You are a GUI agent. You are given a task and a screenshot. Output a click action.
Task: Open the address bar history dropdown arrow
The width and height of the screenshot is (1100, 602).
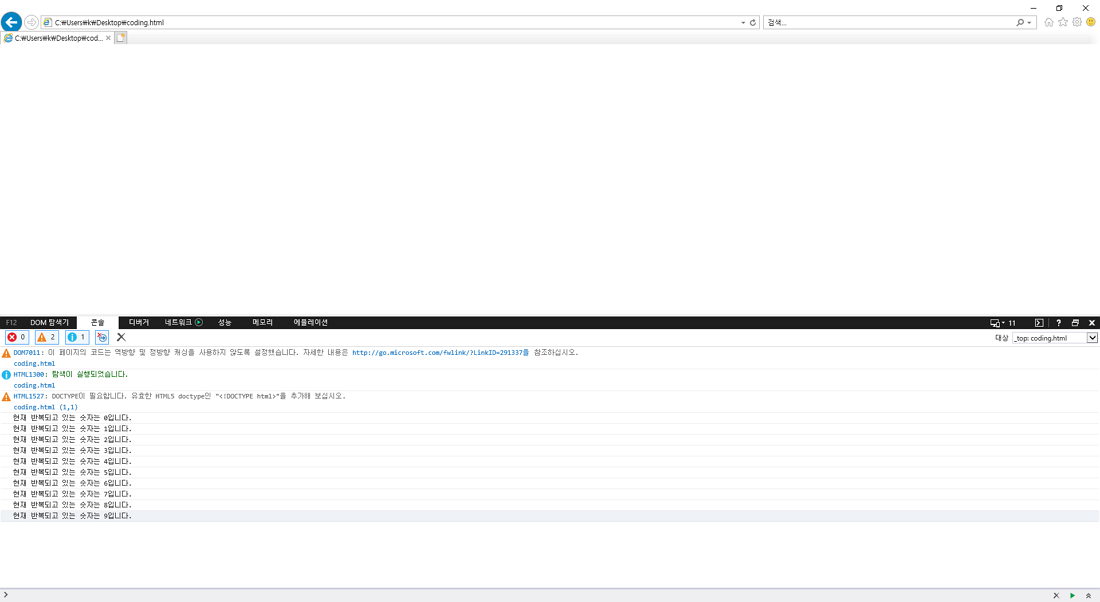tap(743, 22)
